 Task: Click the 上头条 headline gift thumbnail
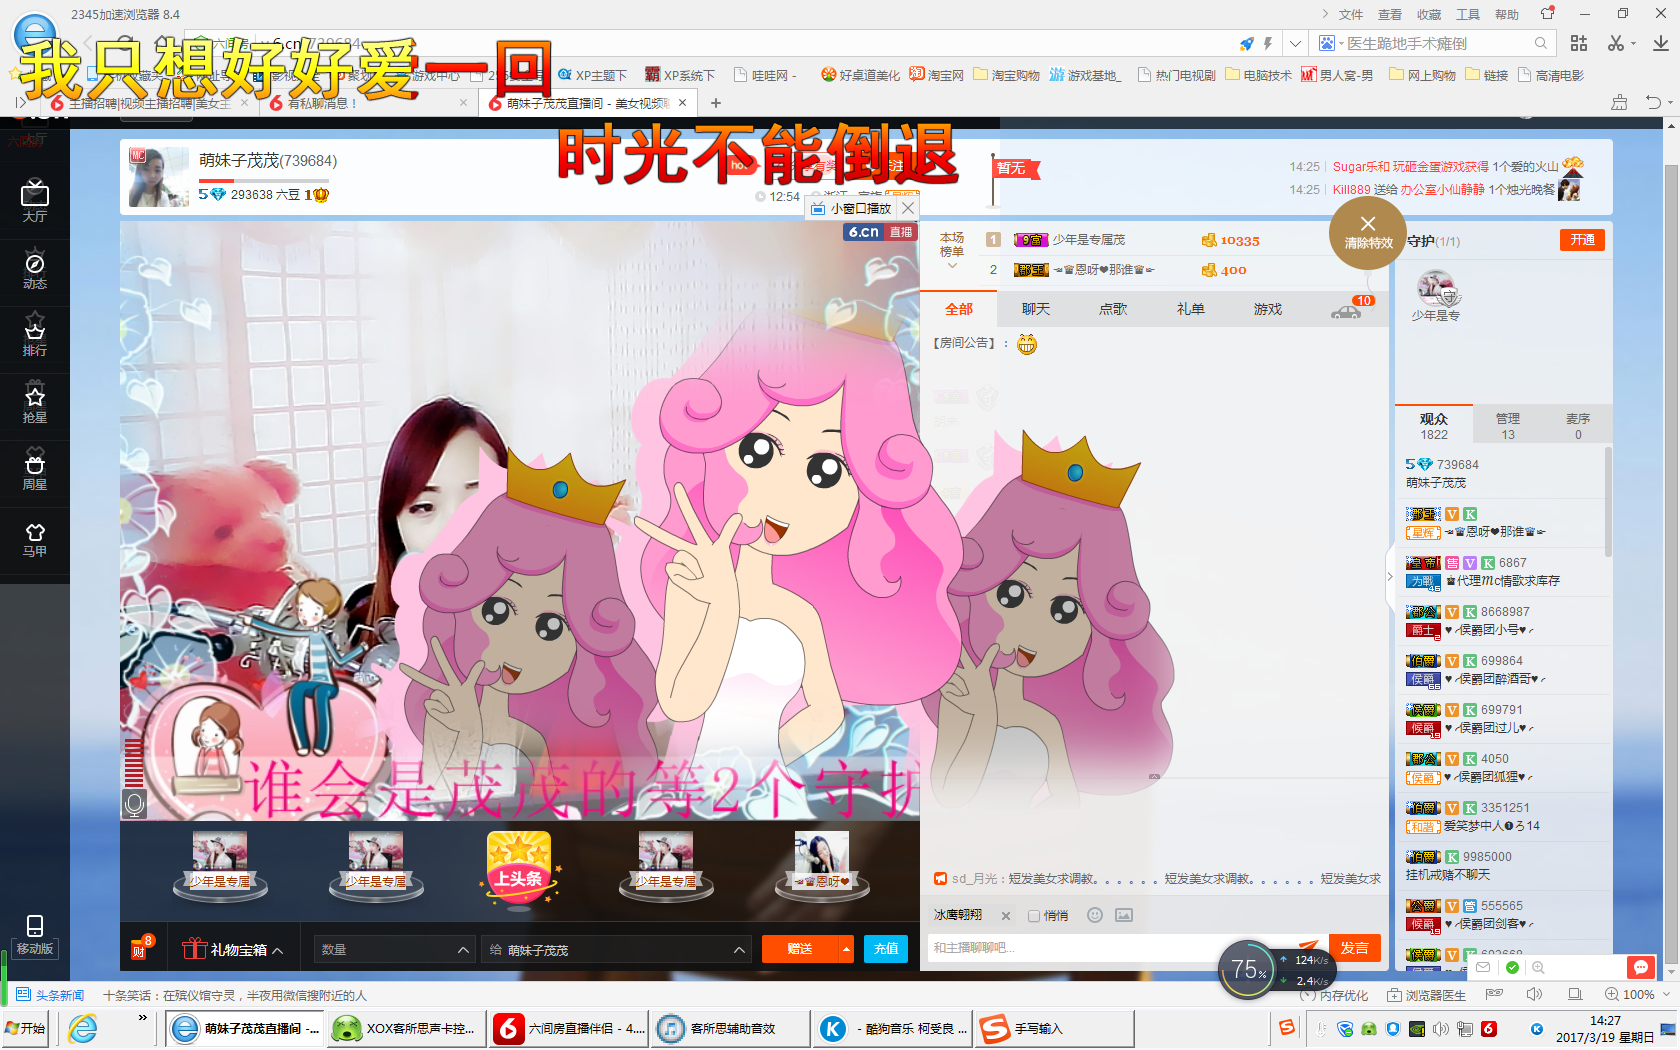519,868
